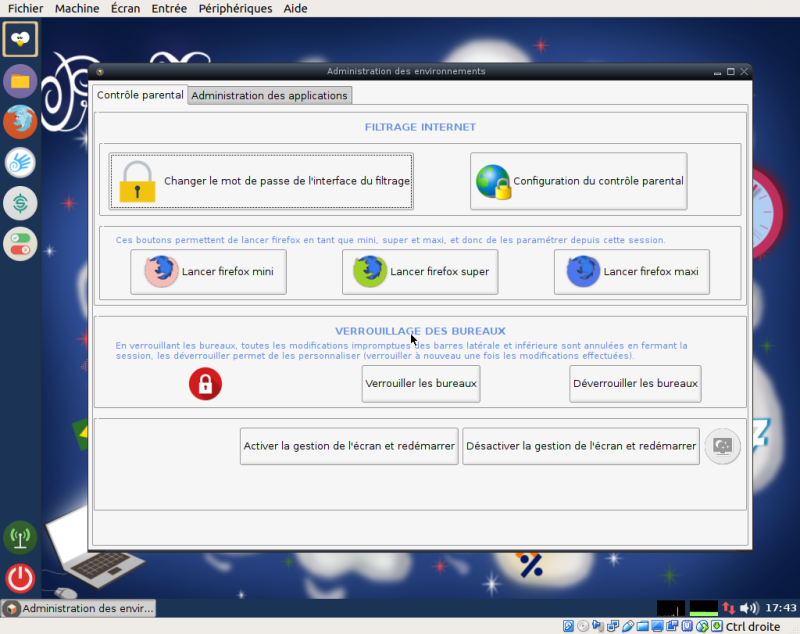Open the Écran menu
800x634 pixels.
[126, 8]
